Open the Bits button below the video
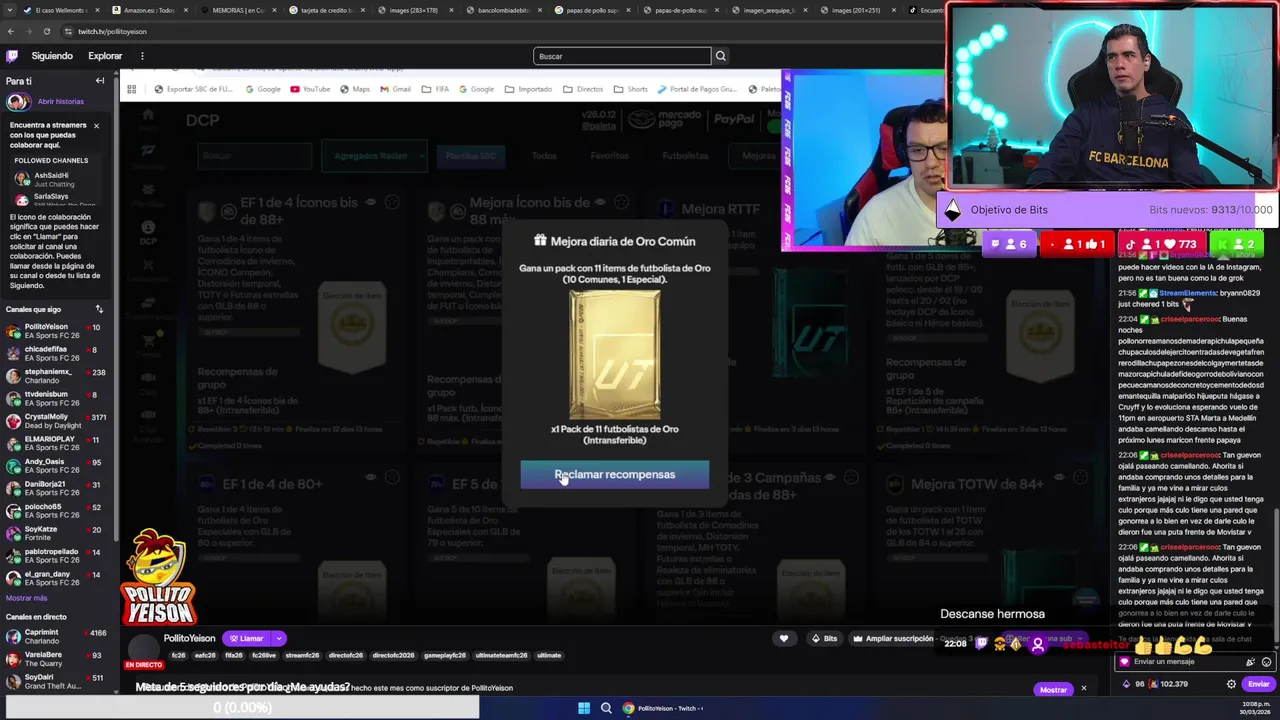1280x720 pixels. [x=824, y=638]
